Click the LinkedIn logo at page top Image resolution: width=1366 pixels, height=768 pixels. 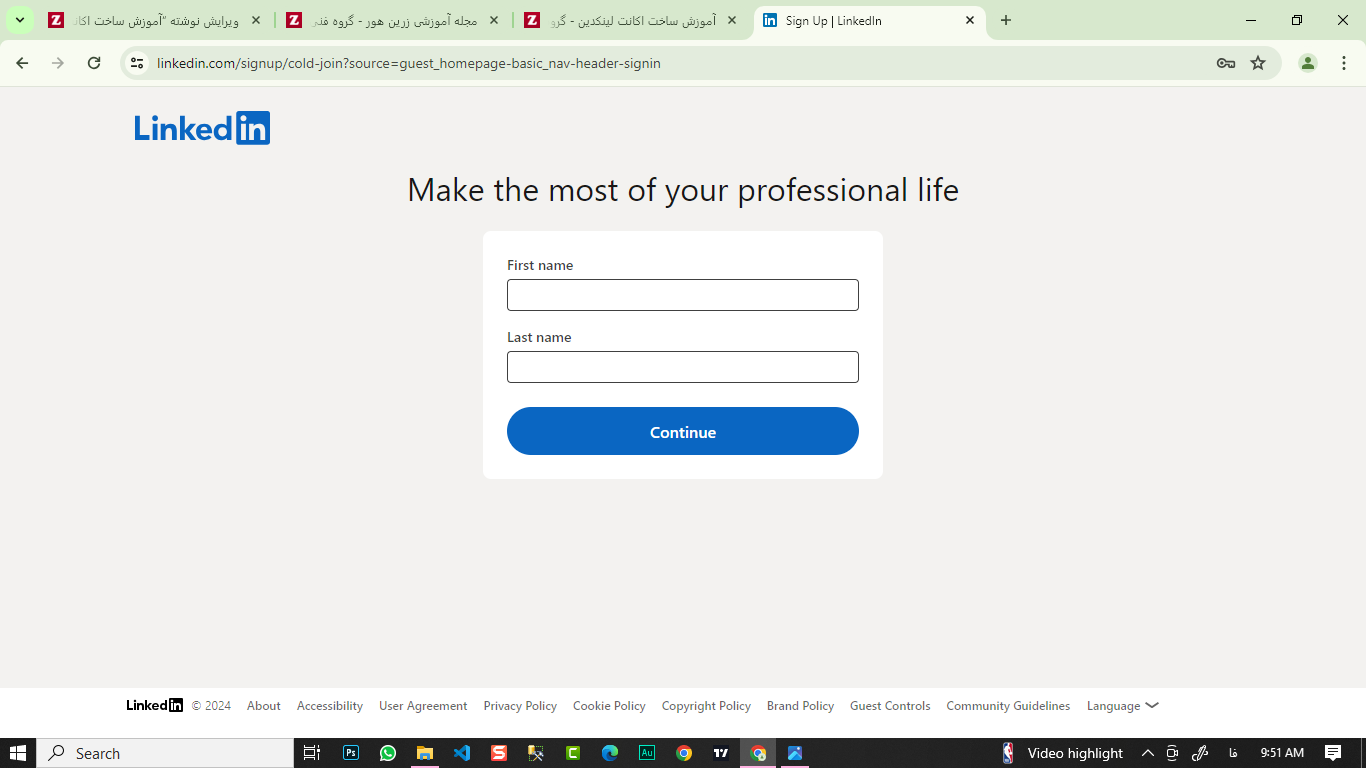(202, 128)
